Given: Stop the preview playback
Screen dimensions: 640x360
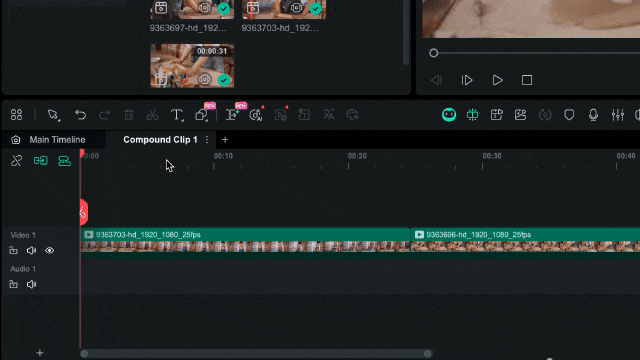Looking at the screenshot, I should 527,80.
